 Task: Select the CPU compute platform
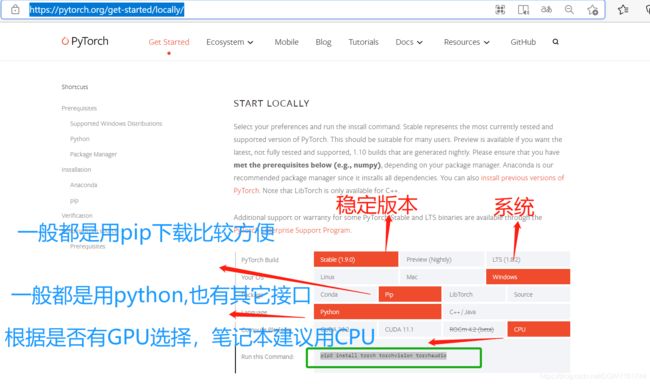click(x=538, y=329)
